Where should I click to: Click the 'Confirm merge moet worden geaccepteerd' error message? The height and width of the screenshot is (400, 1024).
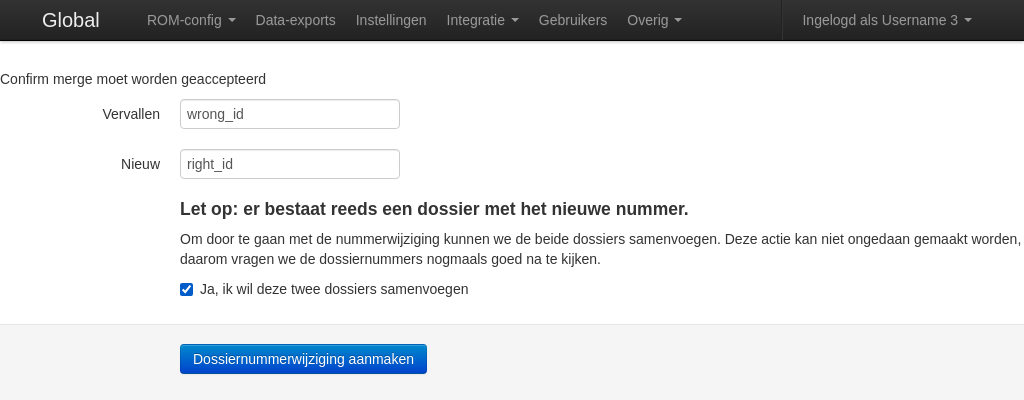133,78
